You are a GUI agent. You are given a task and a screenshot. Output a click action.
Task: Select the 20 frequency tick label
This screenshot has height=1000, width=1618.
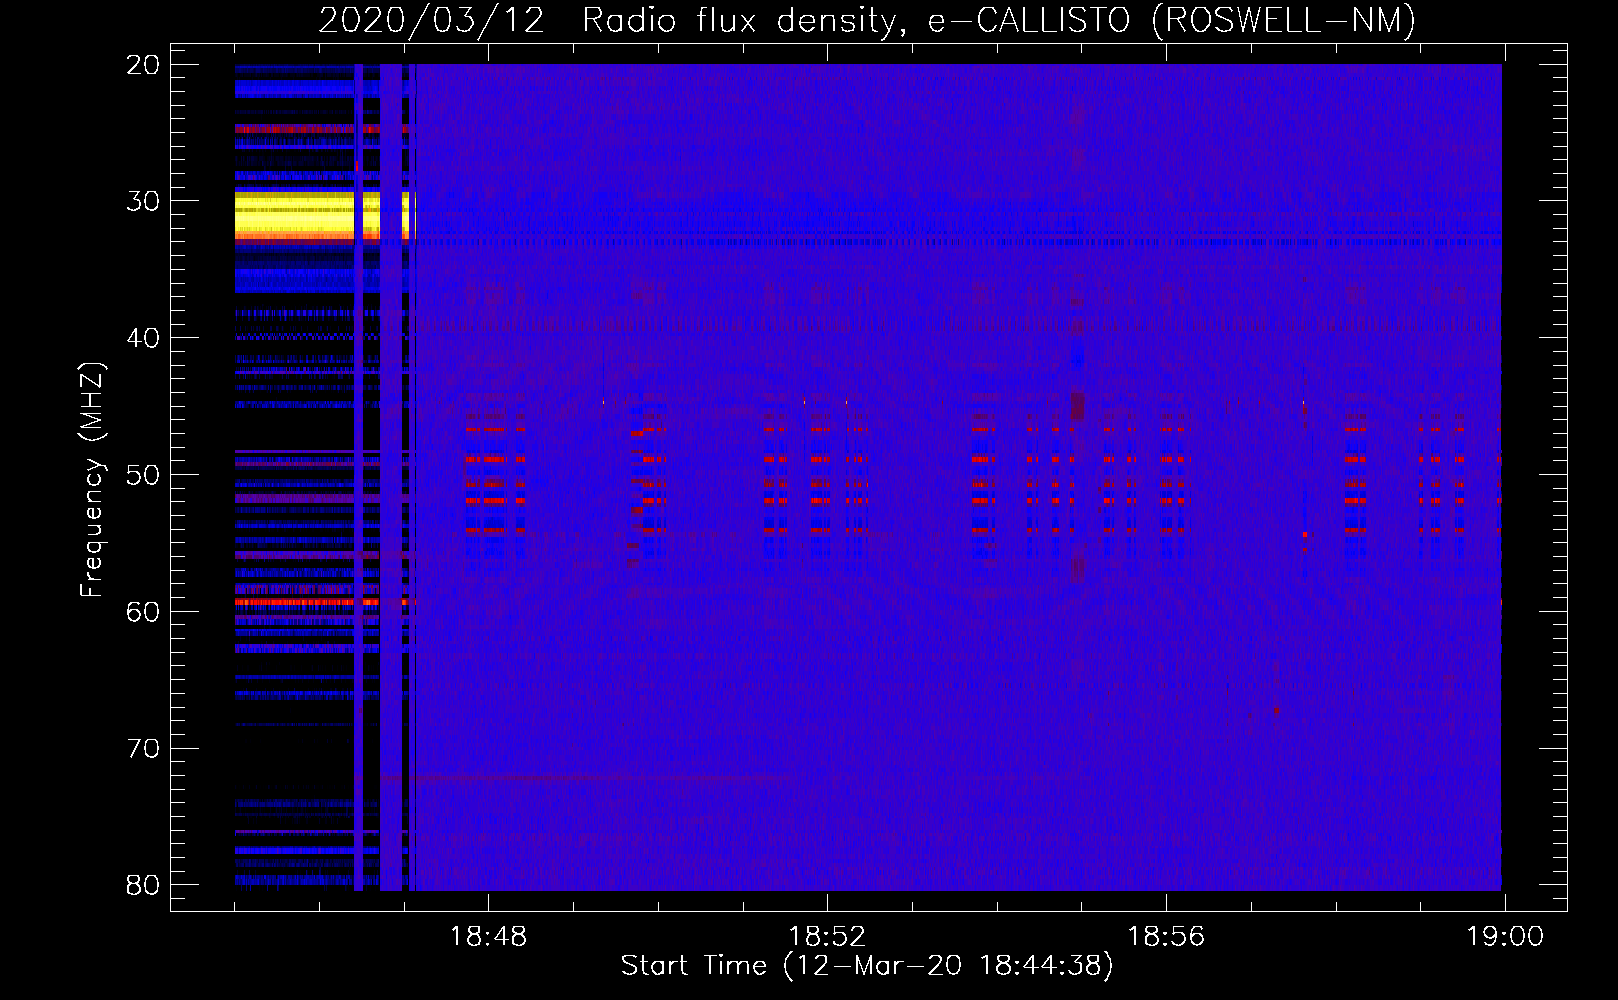point(143,64)
